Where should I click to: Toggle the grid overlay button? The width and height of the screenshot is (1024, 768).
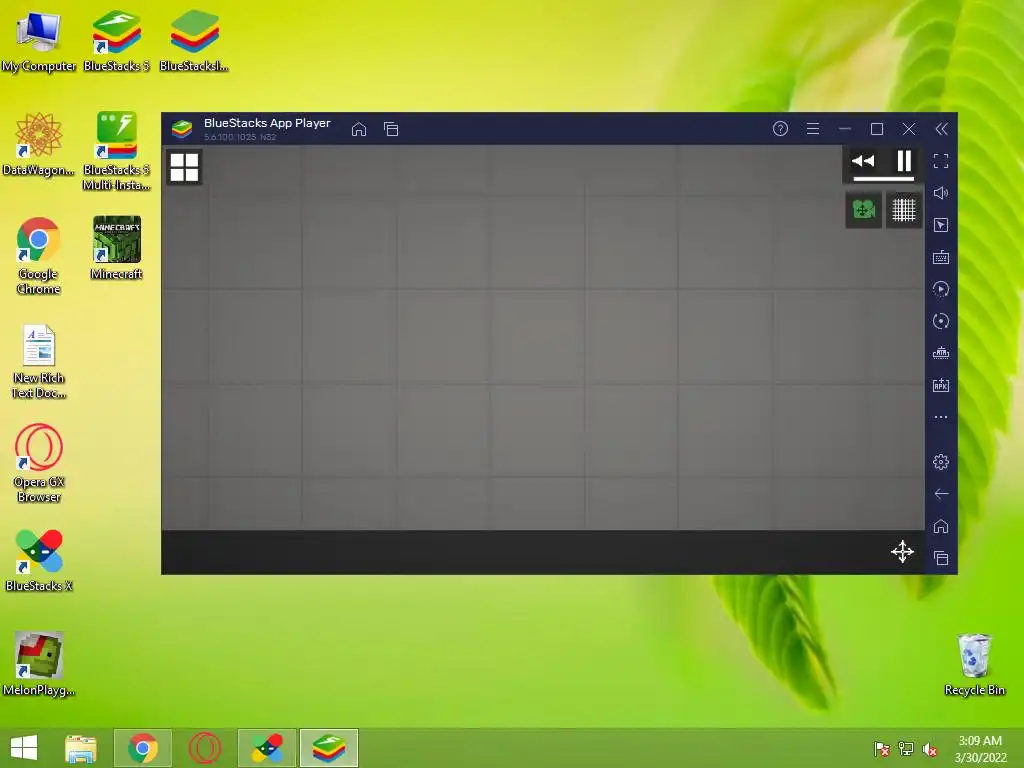[904, 210]
